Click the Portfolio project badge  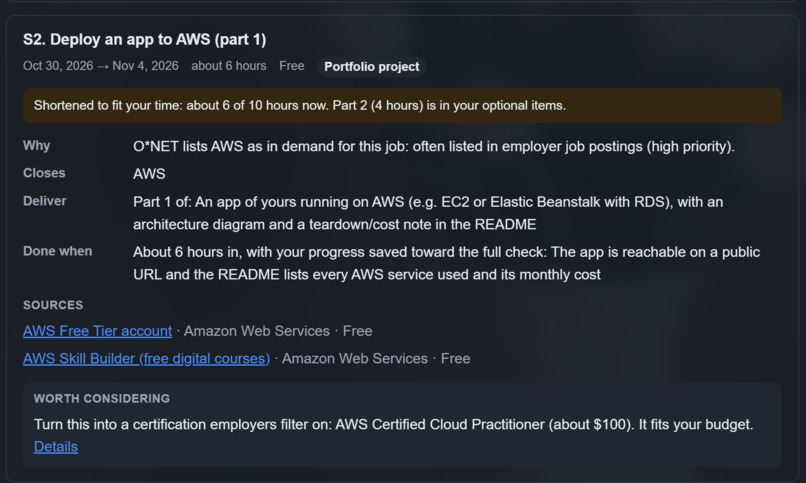372,66
